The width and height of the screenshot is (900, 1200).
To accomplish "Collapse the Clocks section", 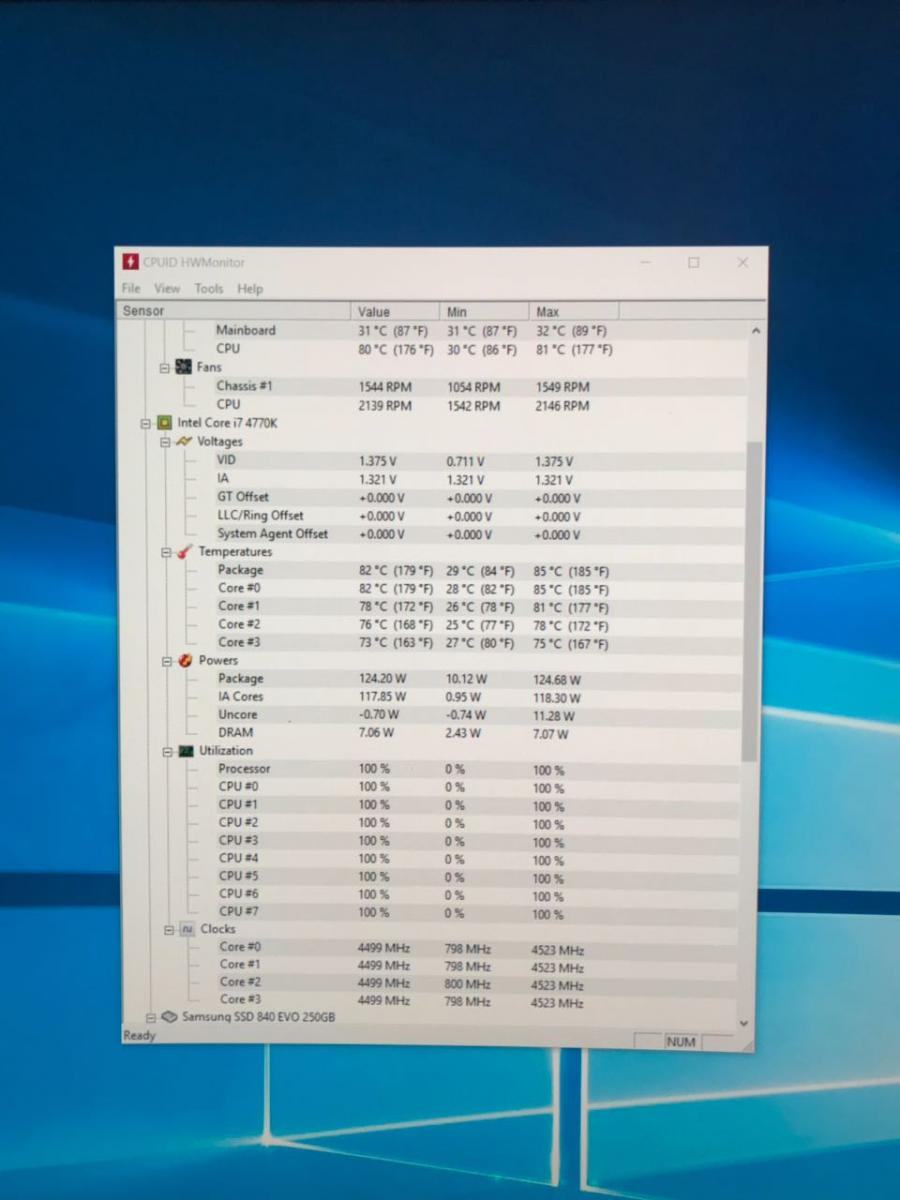I will tap(169, 930).
